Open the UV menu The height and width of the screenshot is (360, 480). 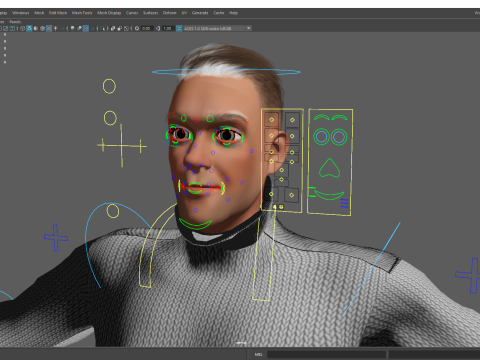[x=184, y=13]
